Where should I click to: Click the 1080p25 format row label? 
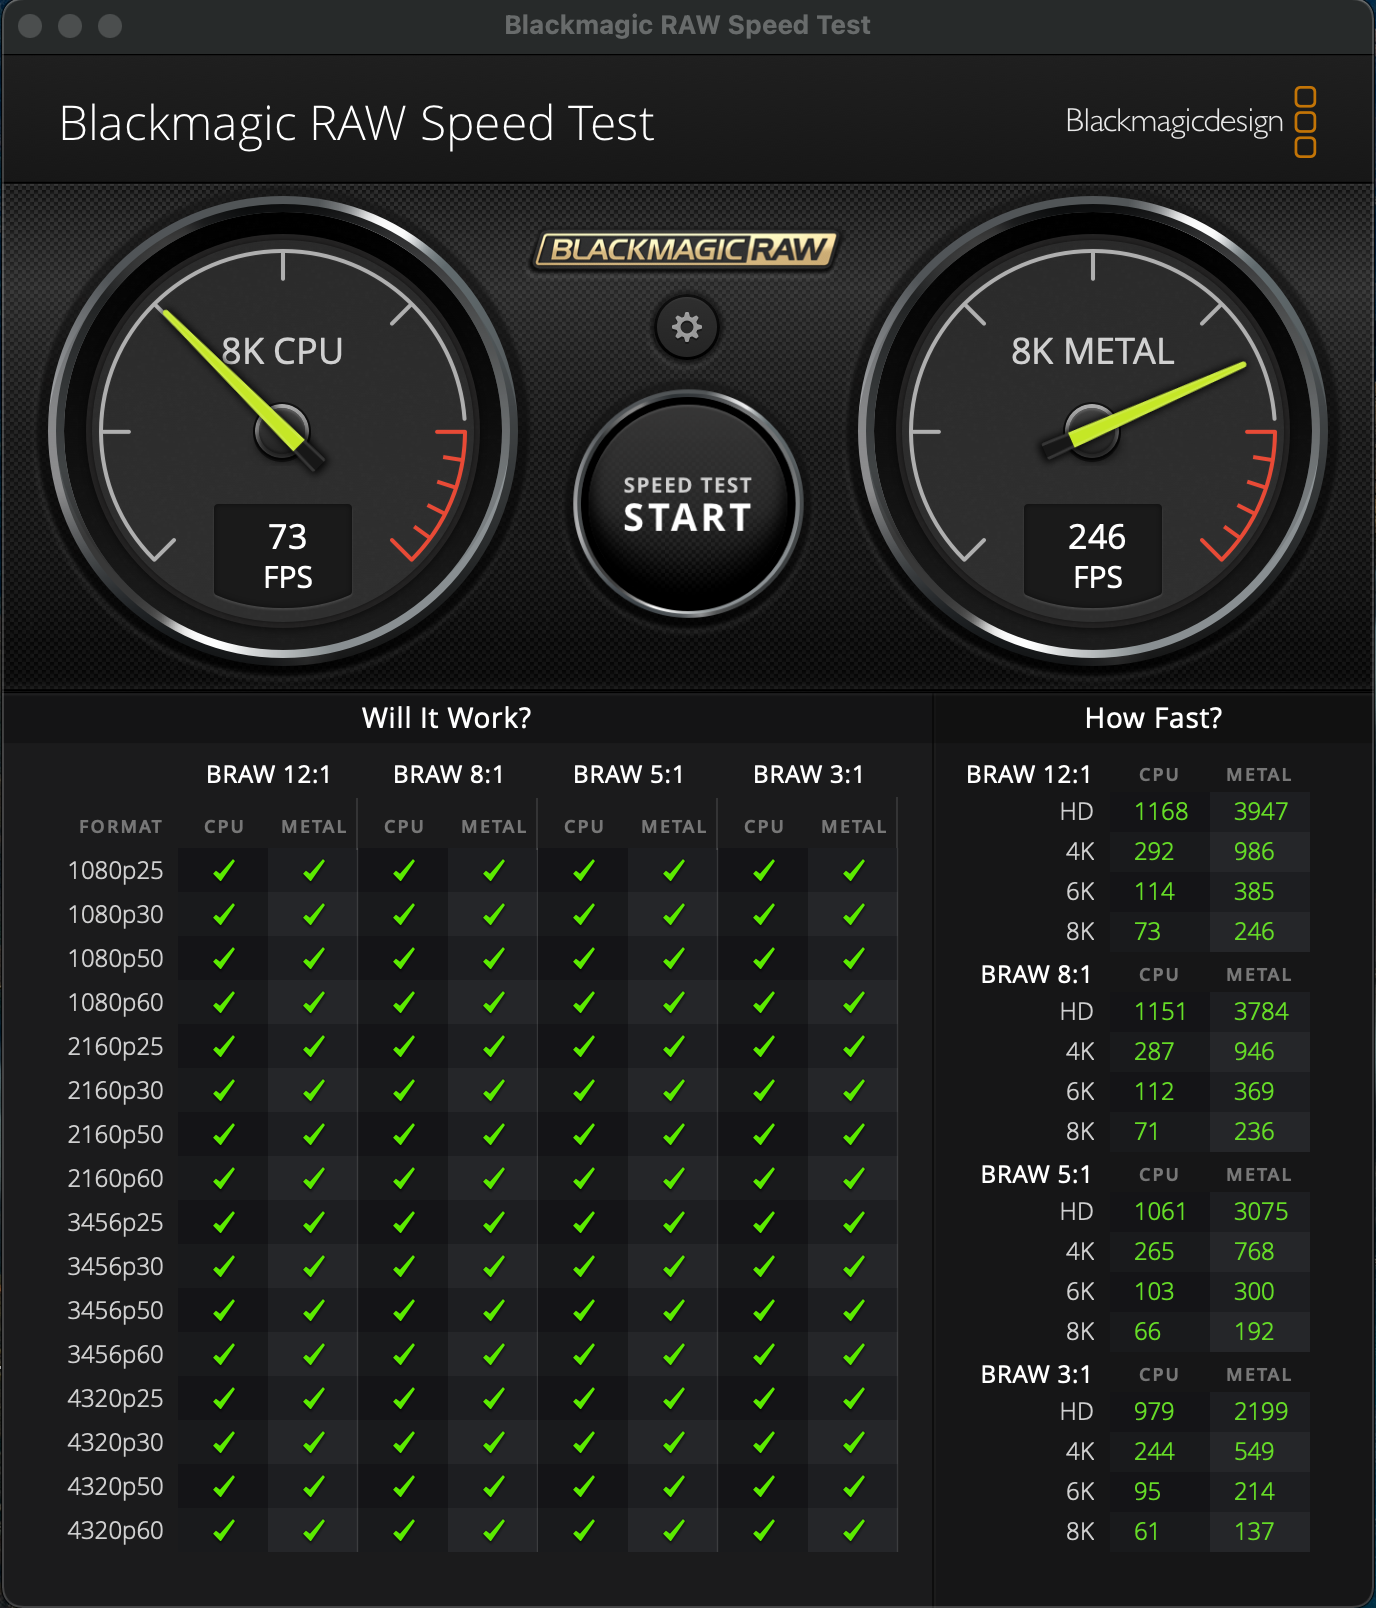[x=115, y=871]
